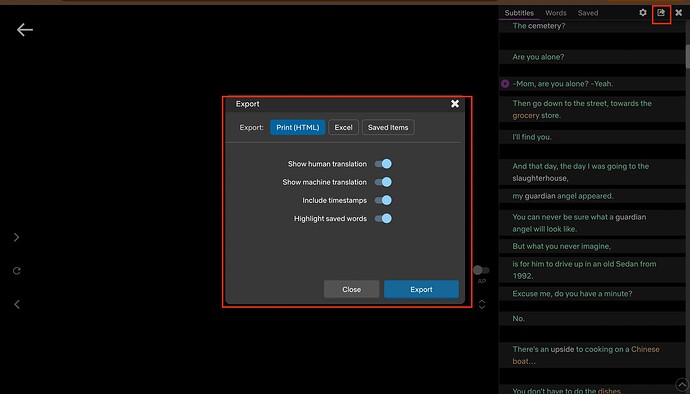Switch to the Words tab
This screenshot has height=394, width=690.
click(556, 13)
